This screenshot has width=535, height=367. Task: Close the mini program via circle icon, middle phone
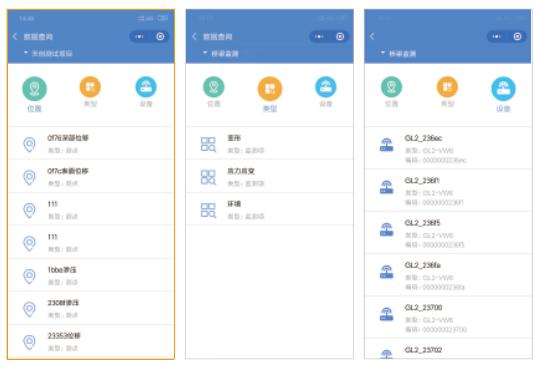(340, 36)
